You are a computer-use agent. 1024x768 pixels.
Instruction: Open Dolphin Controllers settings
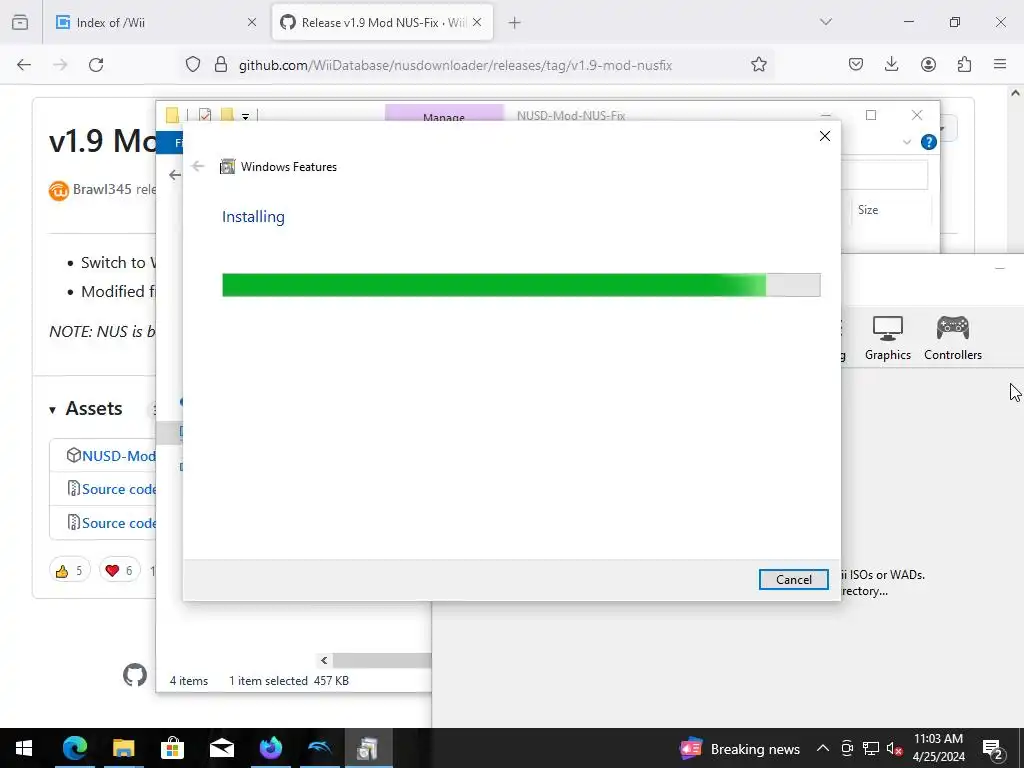(953, 338)
